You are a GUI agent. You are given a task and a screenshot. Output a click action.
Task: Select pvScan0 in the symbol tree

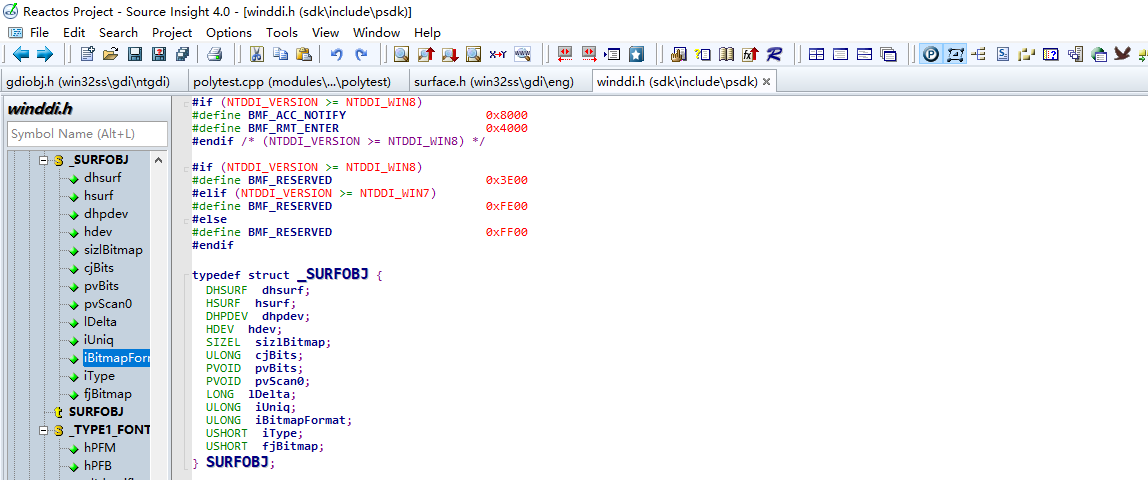coord(108,304)
